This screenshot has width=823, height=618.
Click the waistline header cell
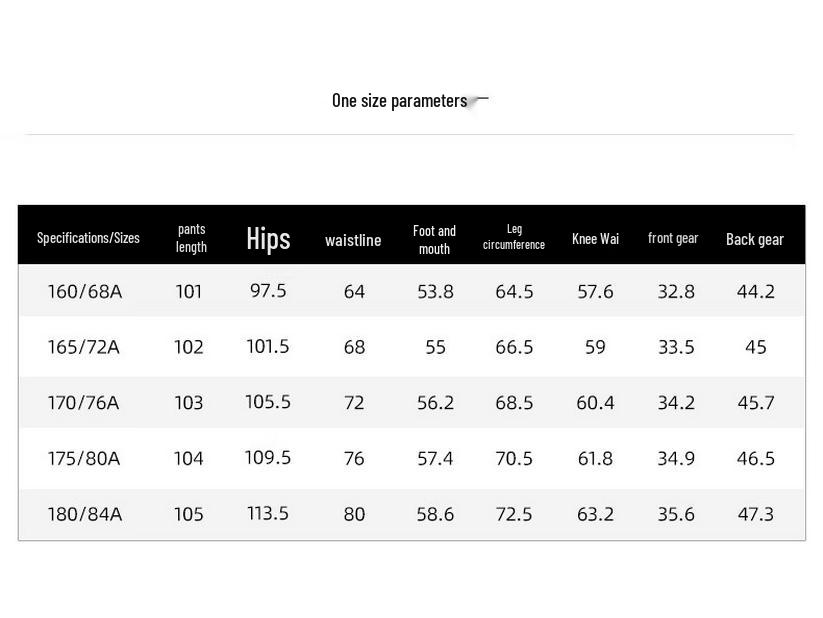pyautogui.click(x=353, y=240)
